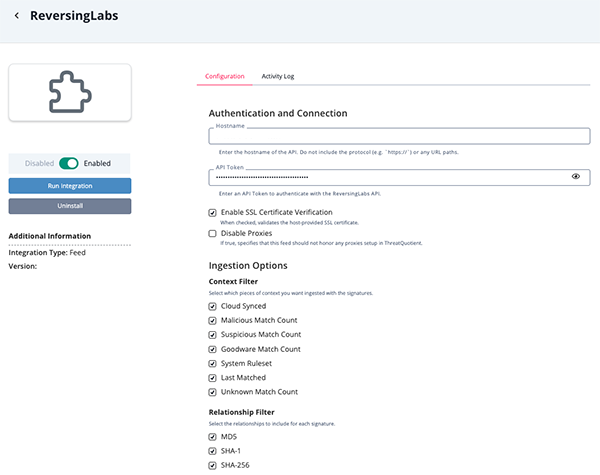600x475 pixels.
Task: Click the ReversingLabs page title
Action: point(74,16)
